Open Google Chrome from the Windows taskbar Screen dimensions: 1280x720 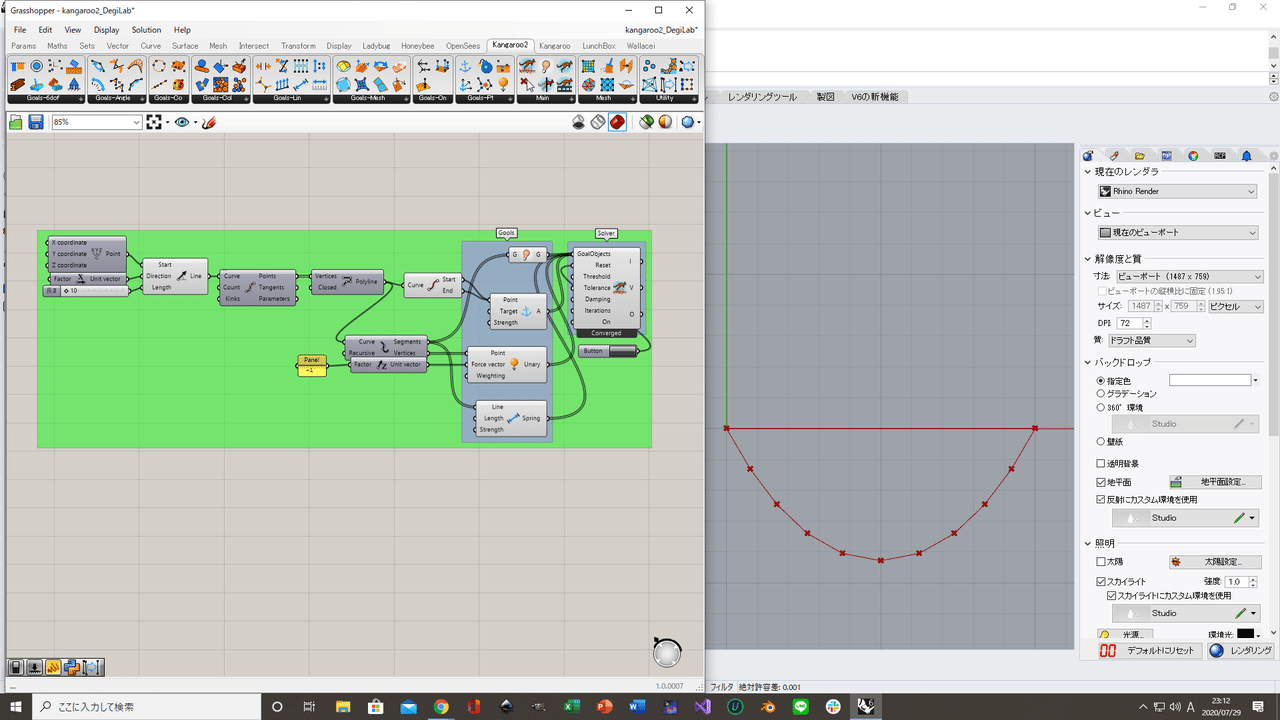pos(441,706)
